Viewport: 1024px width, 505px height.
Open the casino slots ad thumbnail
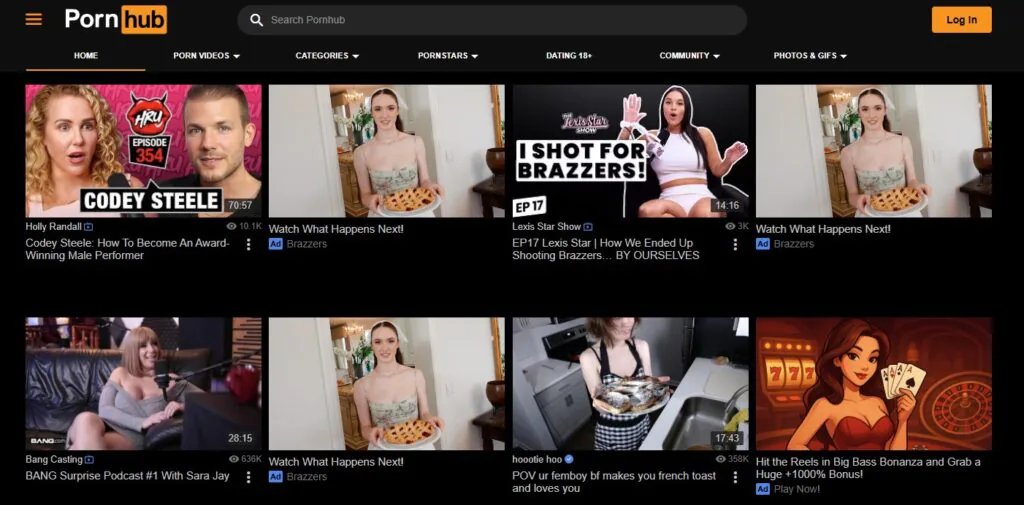[x=874, y=384]
